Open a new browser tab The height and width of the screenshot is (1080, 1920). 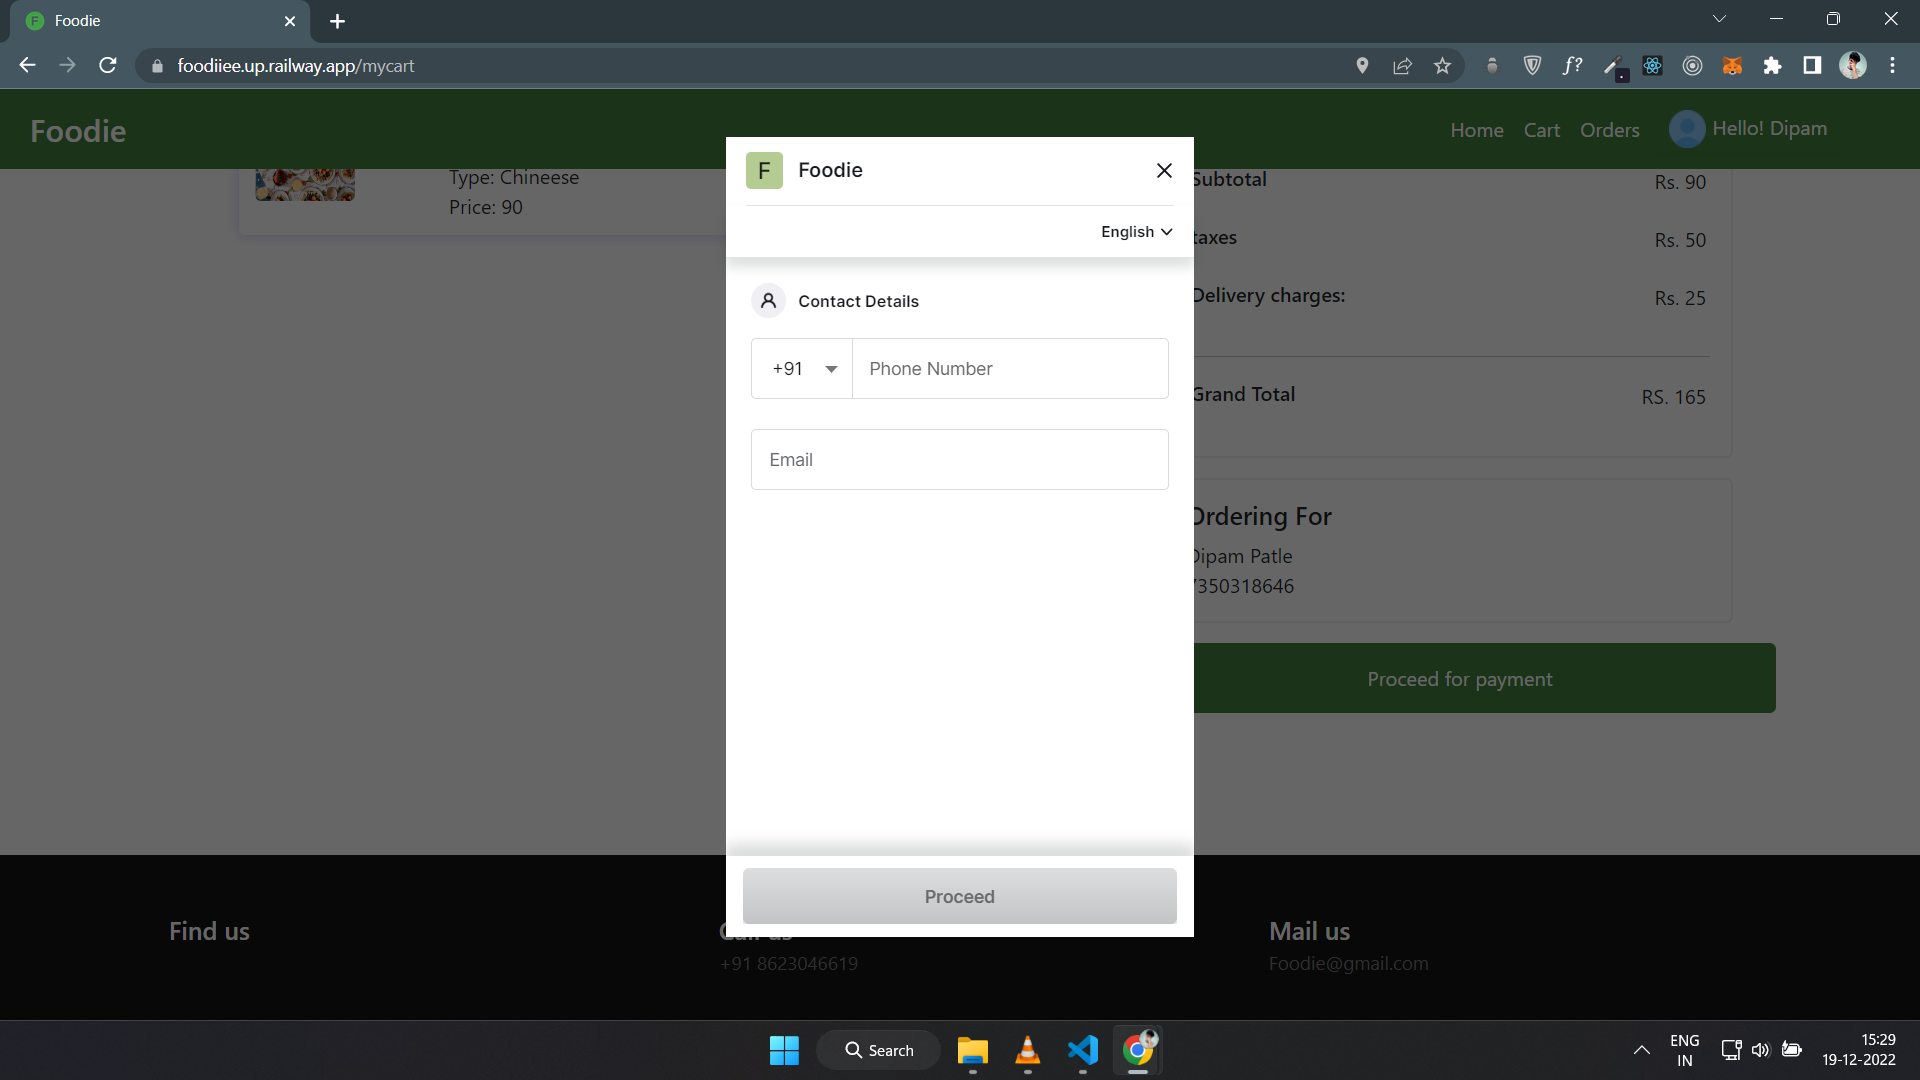(337, 21)
